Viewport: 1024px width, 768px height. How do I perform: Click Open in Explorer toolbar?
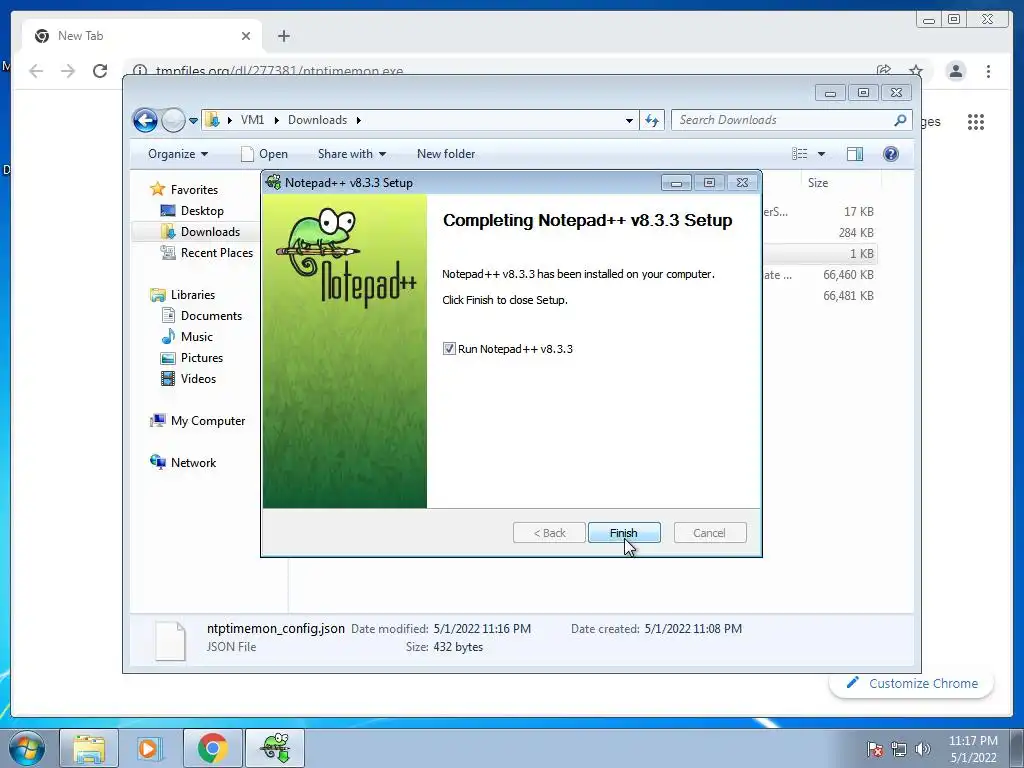pos(264,154)
